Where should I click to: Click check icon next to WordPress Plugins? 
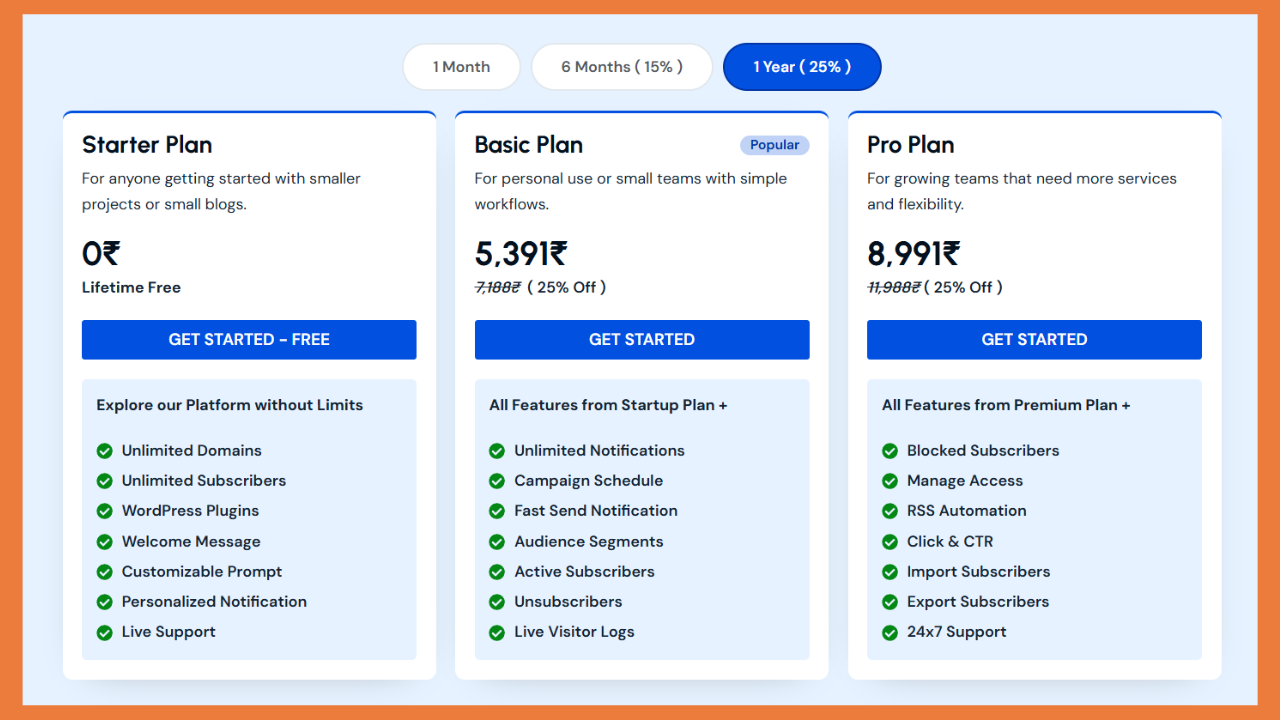[x=104, y=511]
